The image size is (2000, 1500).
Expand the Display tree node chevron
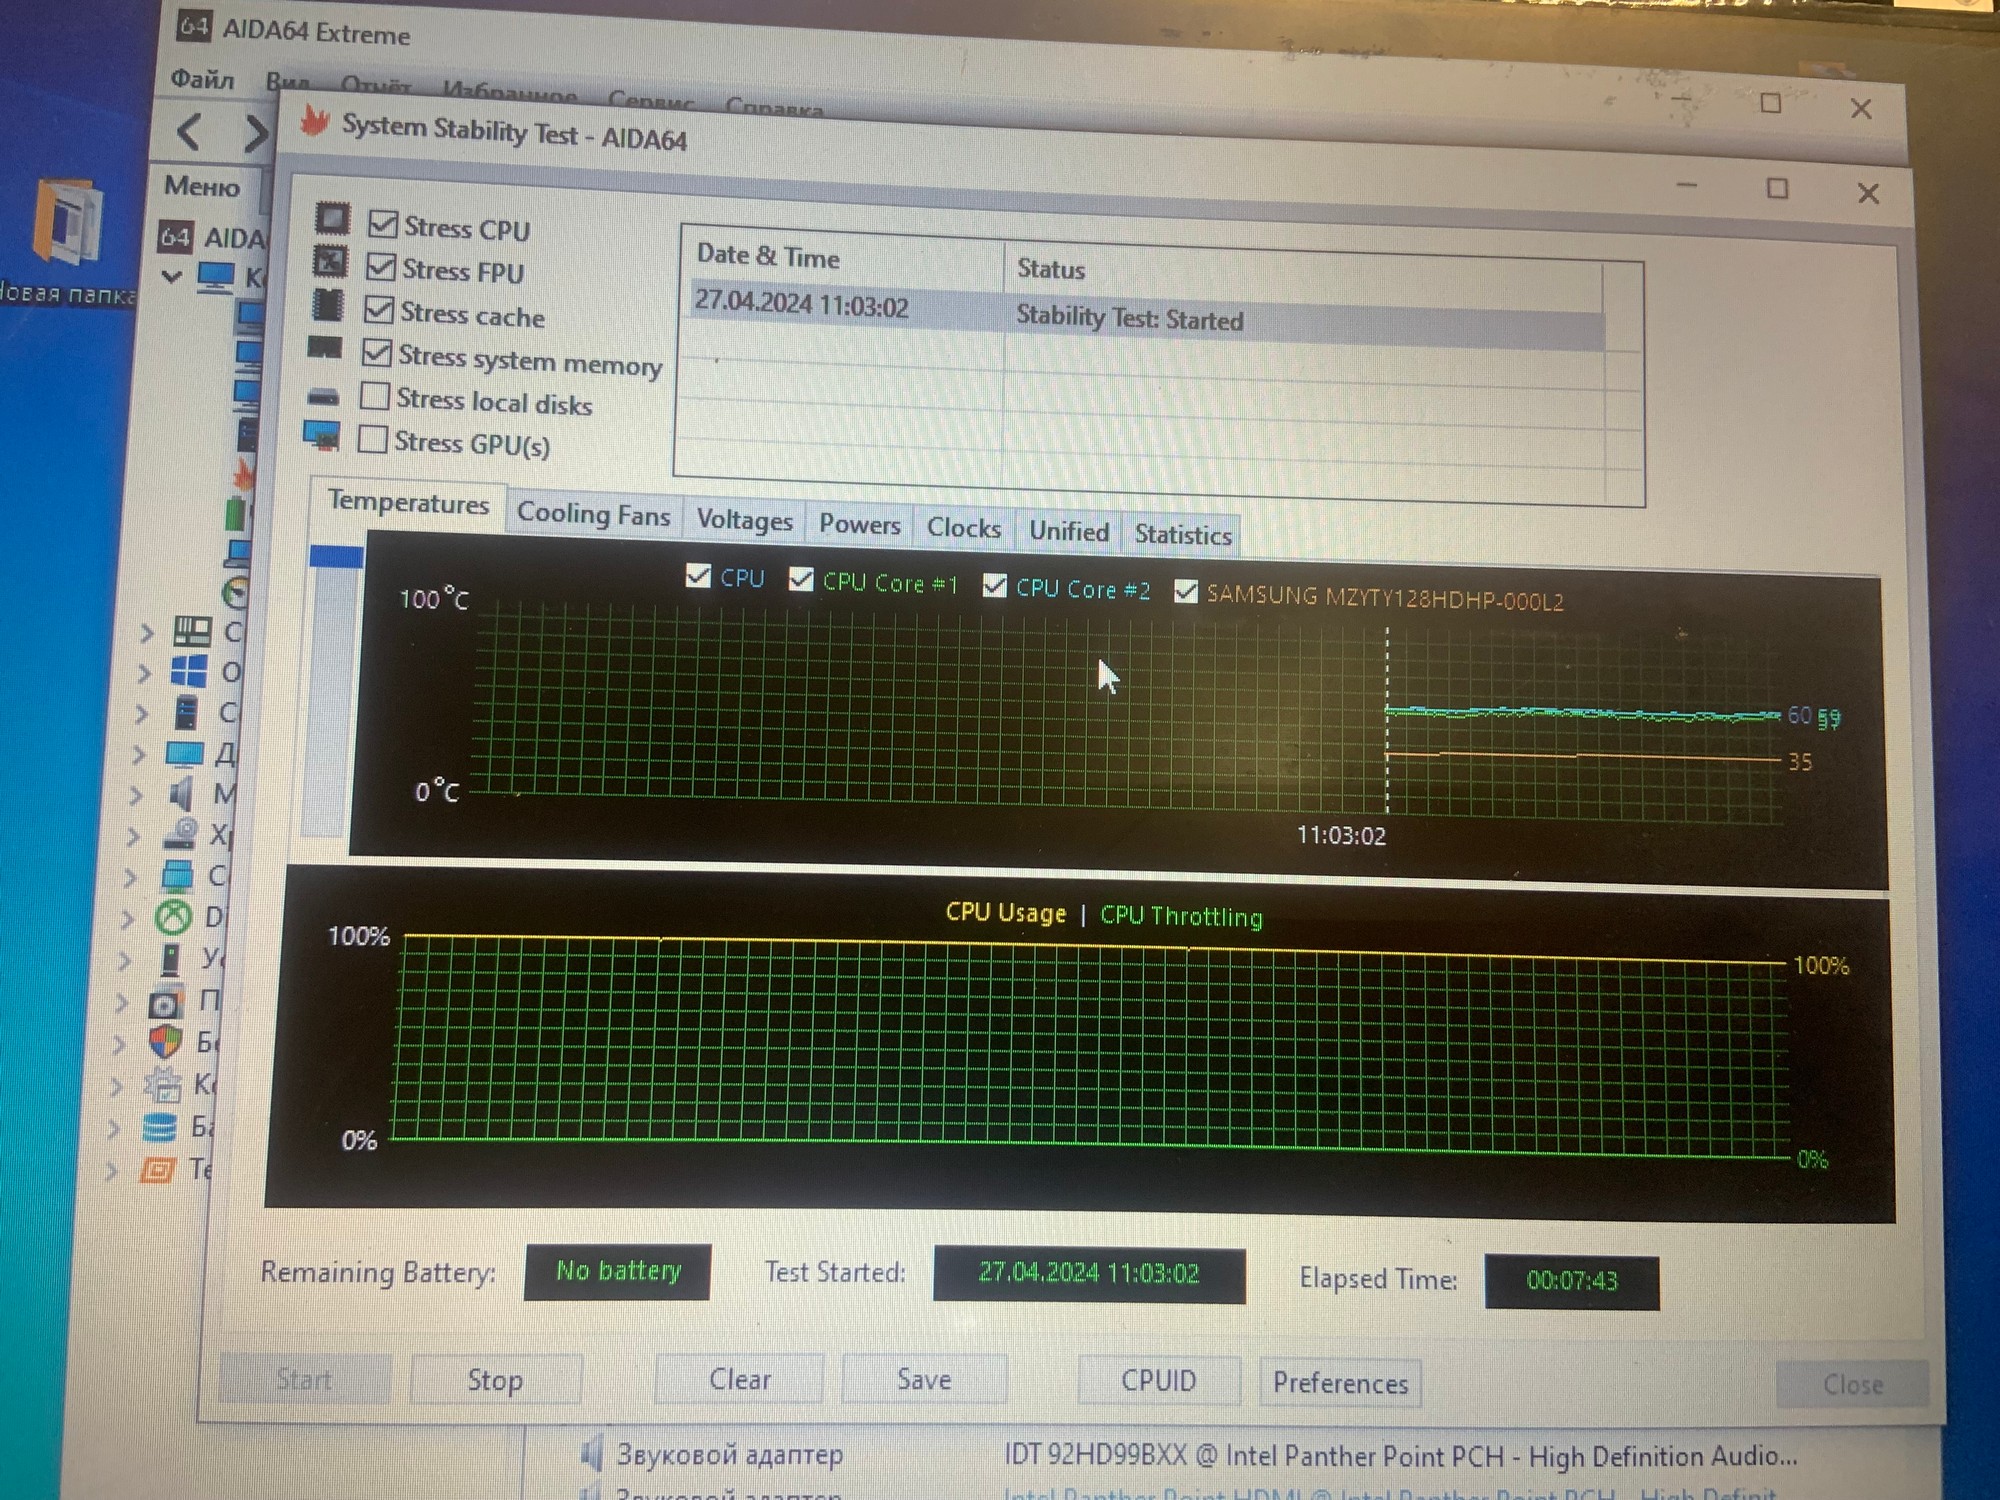(139, 754)
